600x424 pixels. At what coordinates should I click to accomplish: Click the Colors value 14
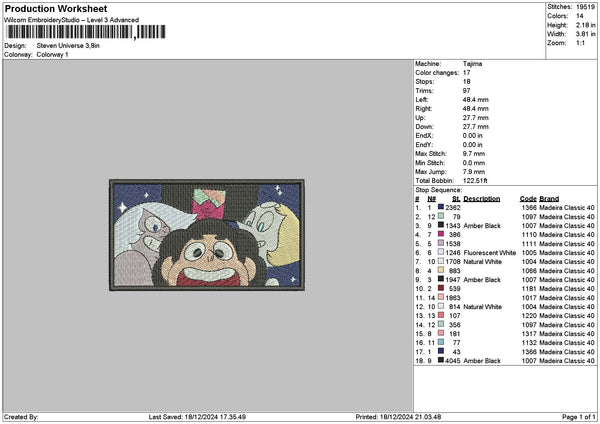[x=580, y=16]
